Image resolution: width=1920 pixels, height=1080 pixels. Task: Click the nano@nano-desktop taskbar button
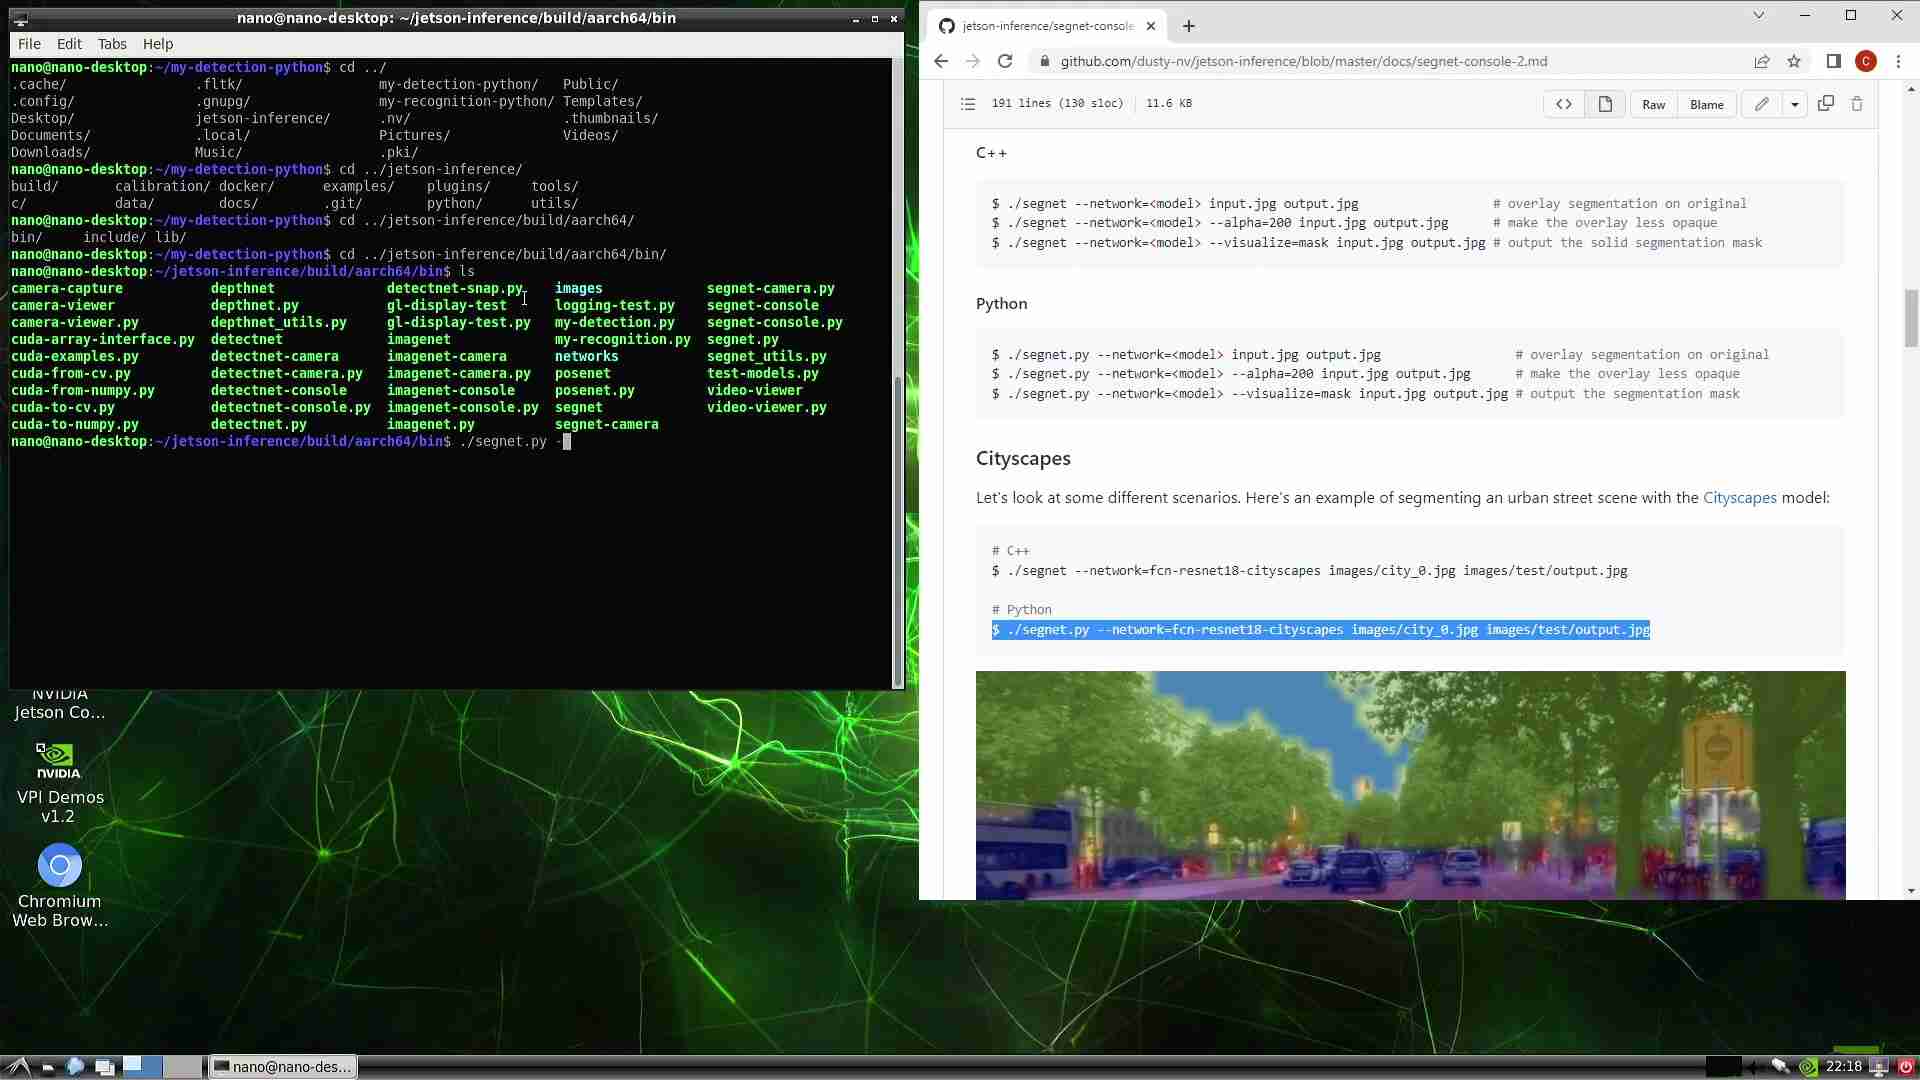[x=283, y=1067]
